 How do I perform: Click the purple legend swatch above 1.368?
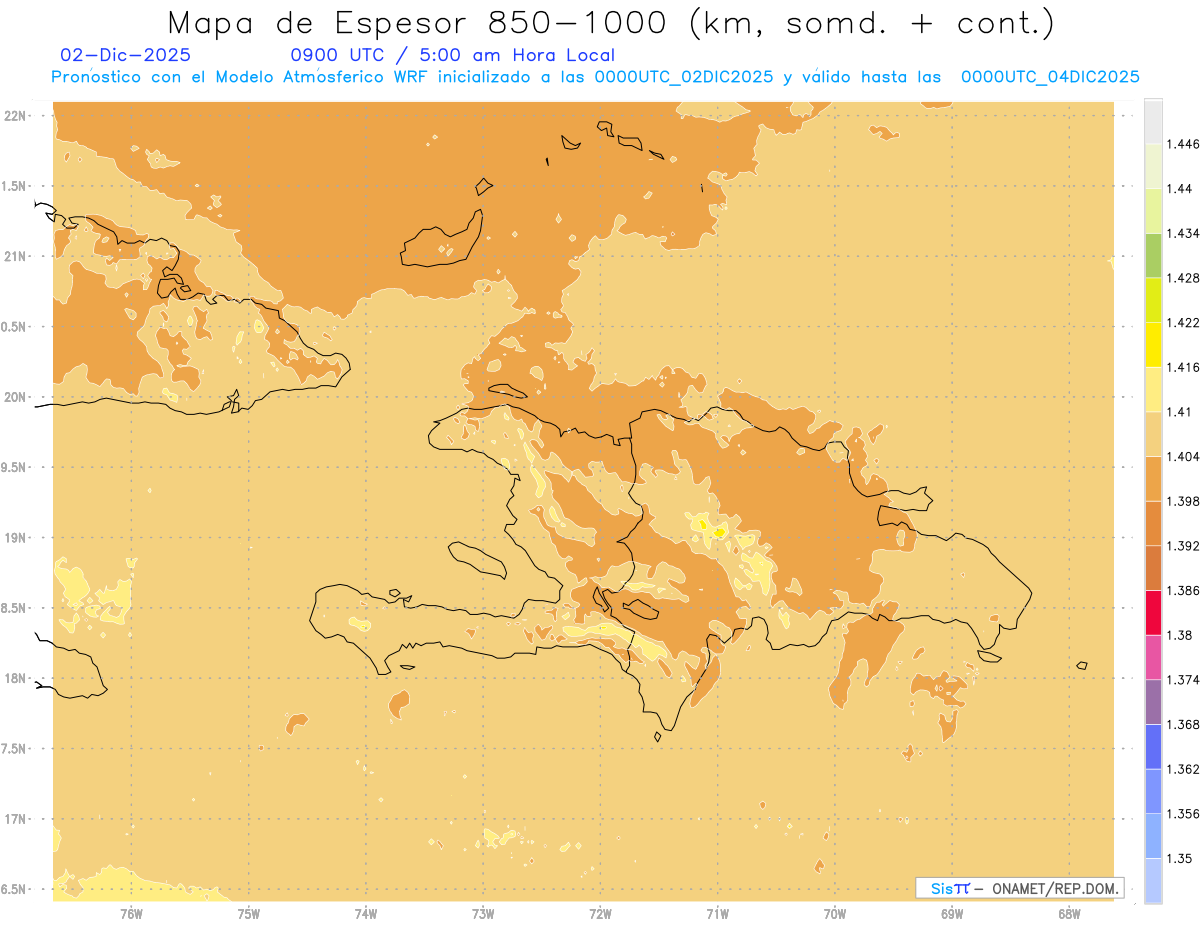tap(1153, 701)
